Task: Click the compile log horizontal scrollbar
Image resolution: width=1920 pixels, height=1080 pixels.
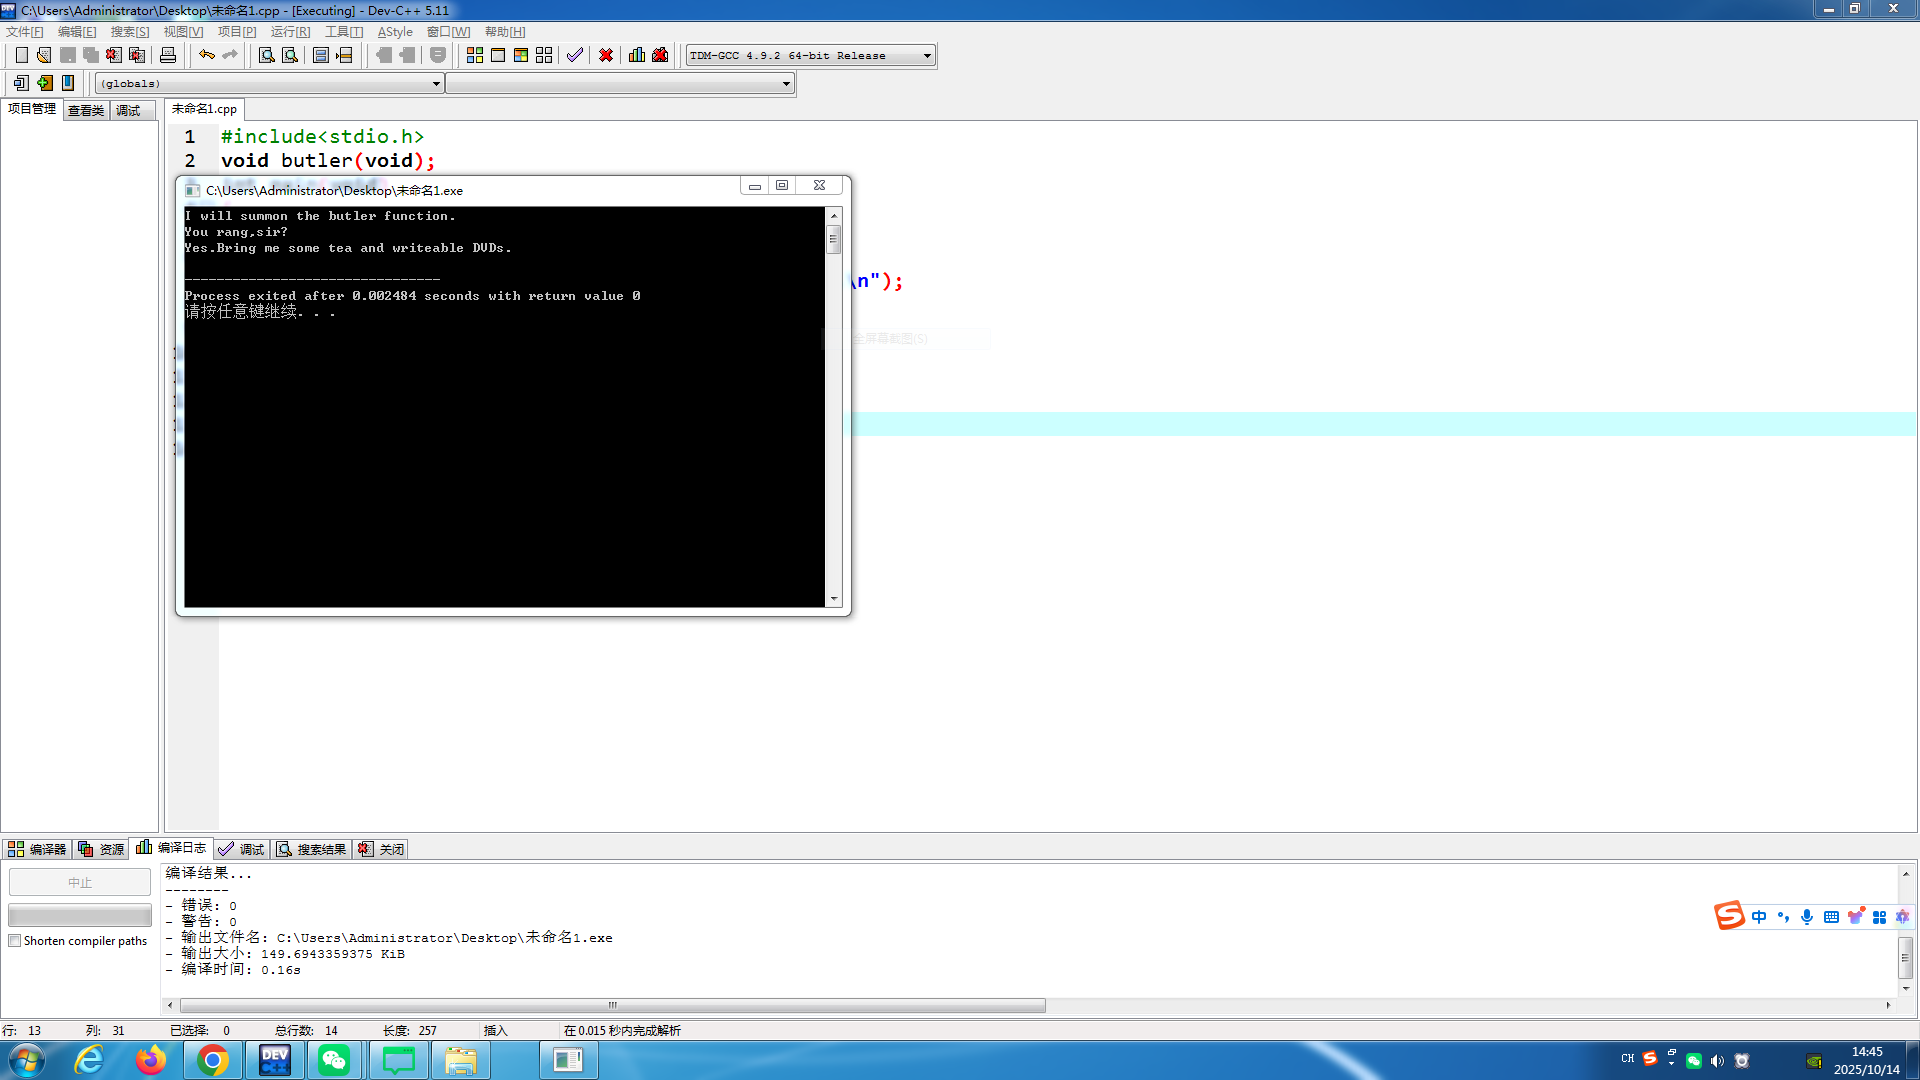Action: coord(612,1005)
